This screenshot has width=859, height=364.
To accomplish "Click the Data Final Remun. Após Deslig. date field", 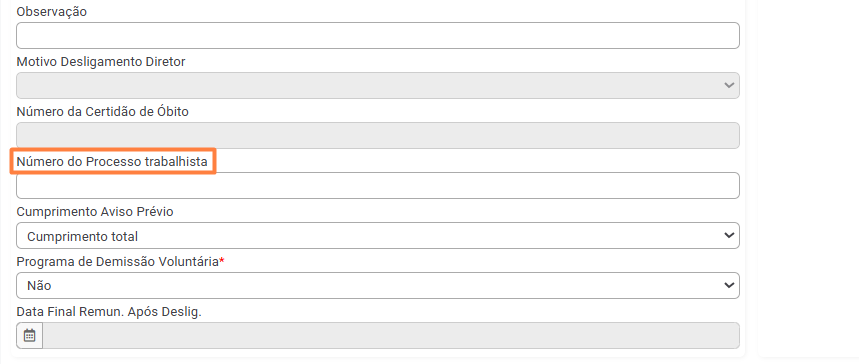I will click(x=391, y=335).
